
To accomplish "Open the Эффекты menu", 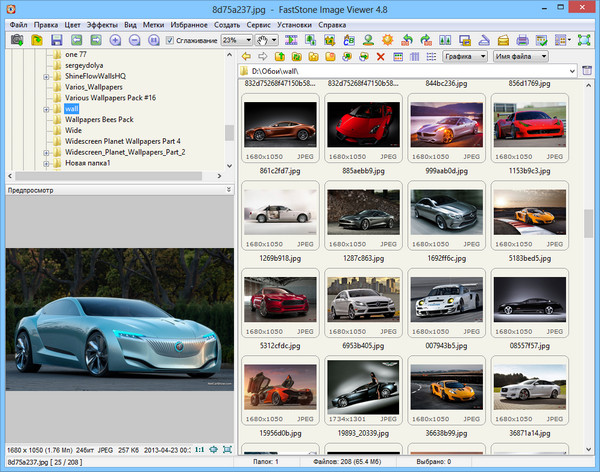I will pyautogui.click(x=101, y=23).
